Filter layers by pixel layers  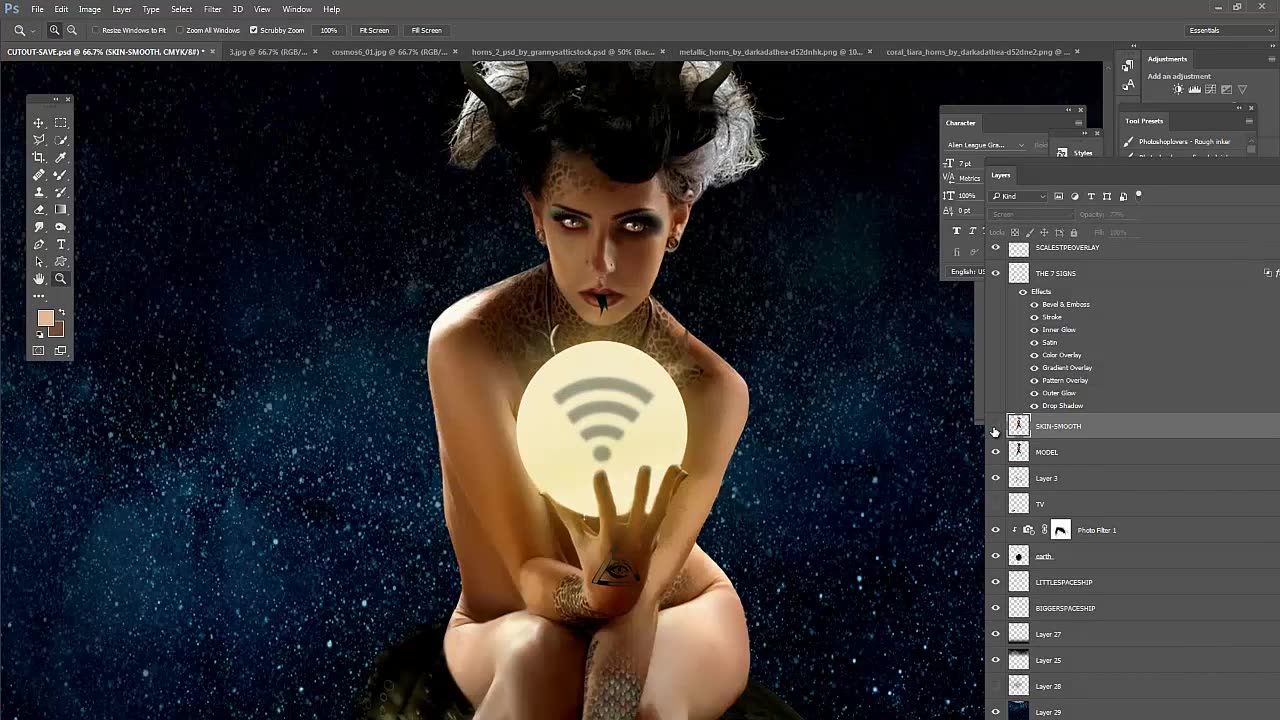[1059, 196]
